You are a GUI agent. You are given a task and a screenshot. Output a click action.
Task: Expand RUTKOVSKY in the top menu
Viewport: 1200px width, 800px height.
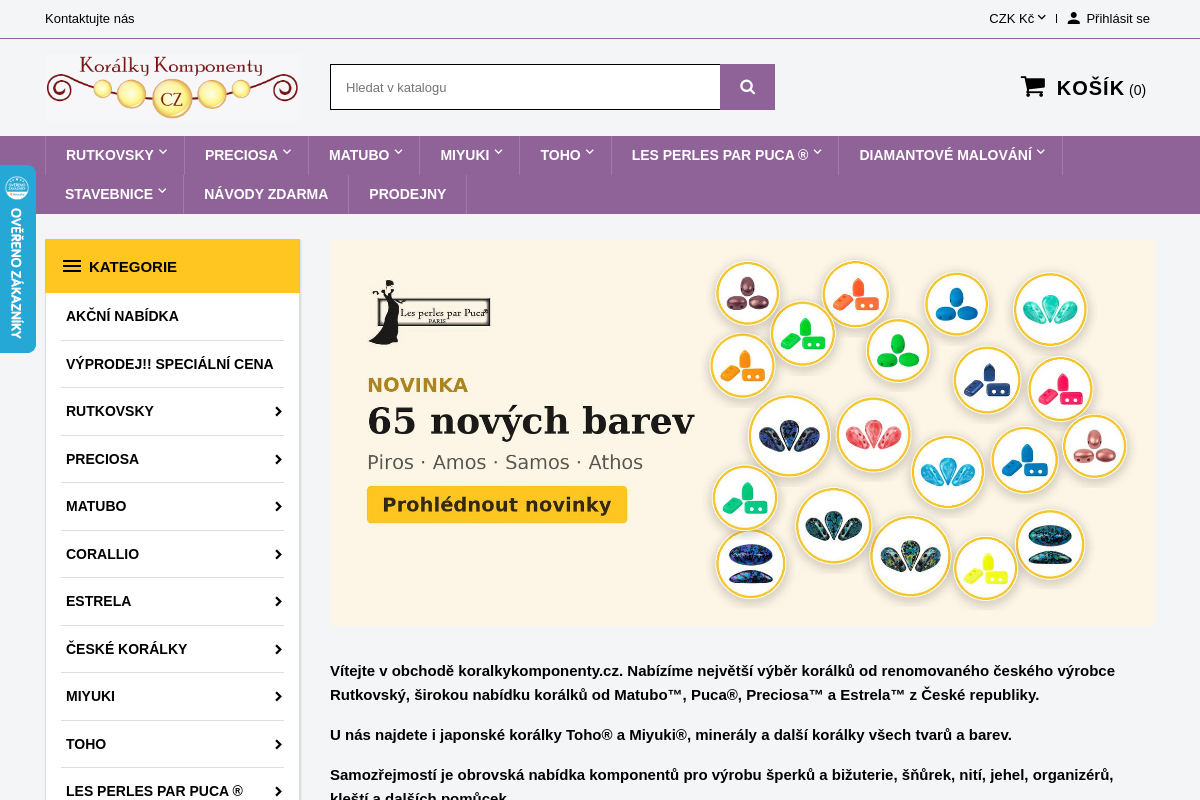pyautogui.click(x=115, y=155)
